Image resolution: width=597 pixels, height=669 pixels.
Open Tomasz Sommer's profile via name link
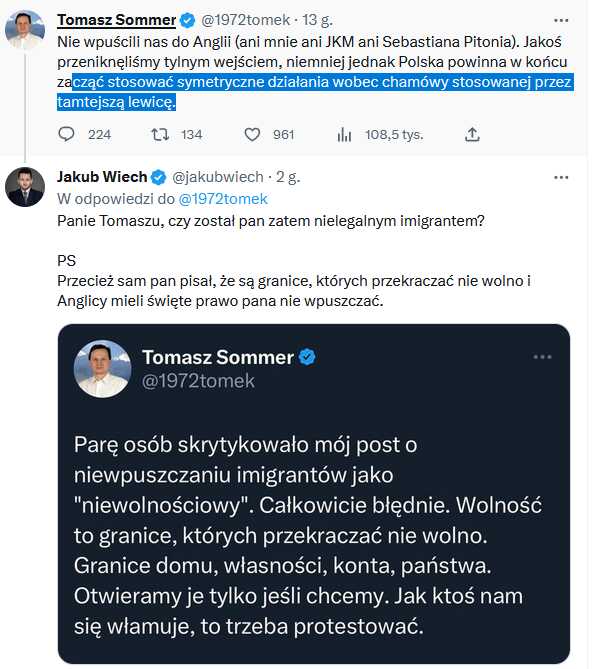[116, 20]
